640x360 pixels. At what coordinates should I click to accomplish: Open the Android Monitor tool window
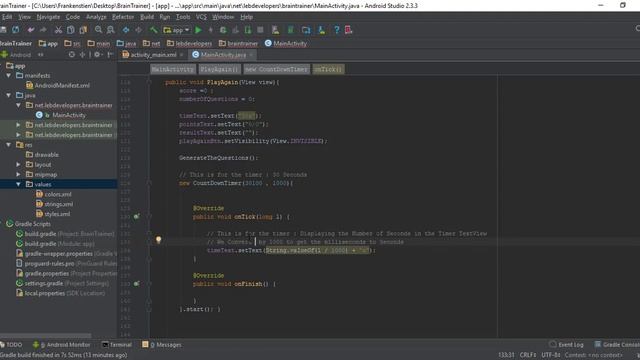pos(61,345)
